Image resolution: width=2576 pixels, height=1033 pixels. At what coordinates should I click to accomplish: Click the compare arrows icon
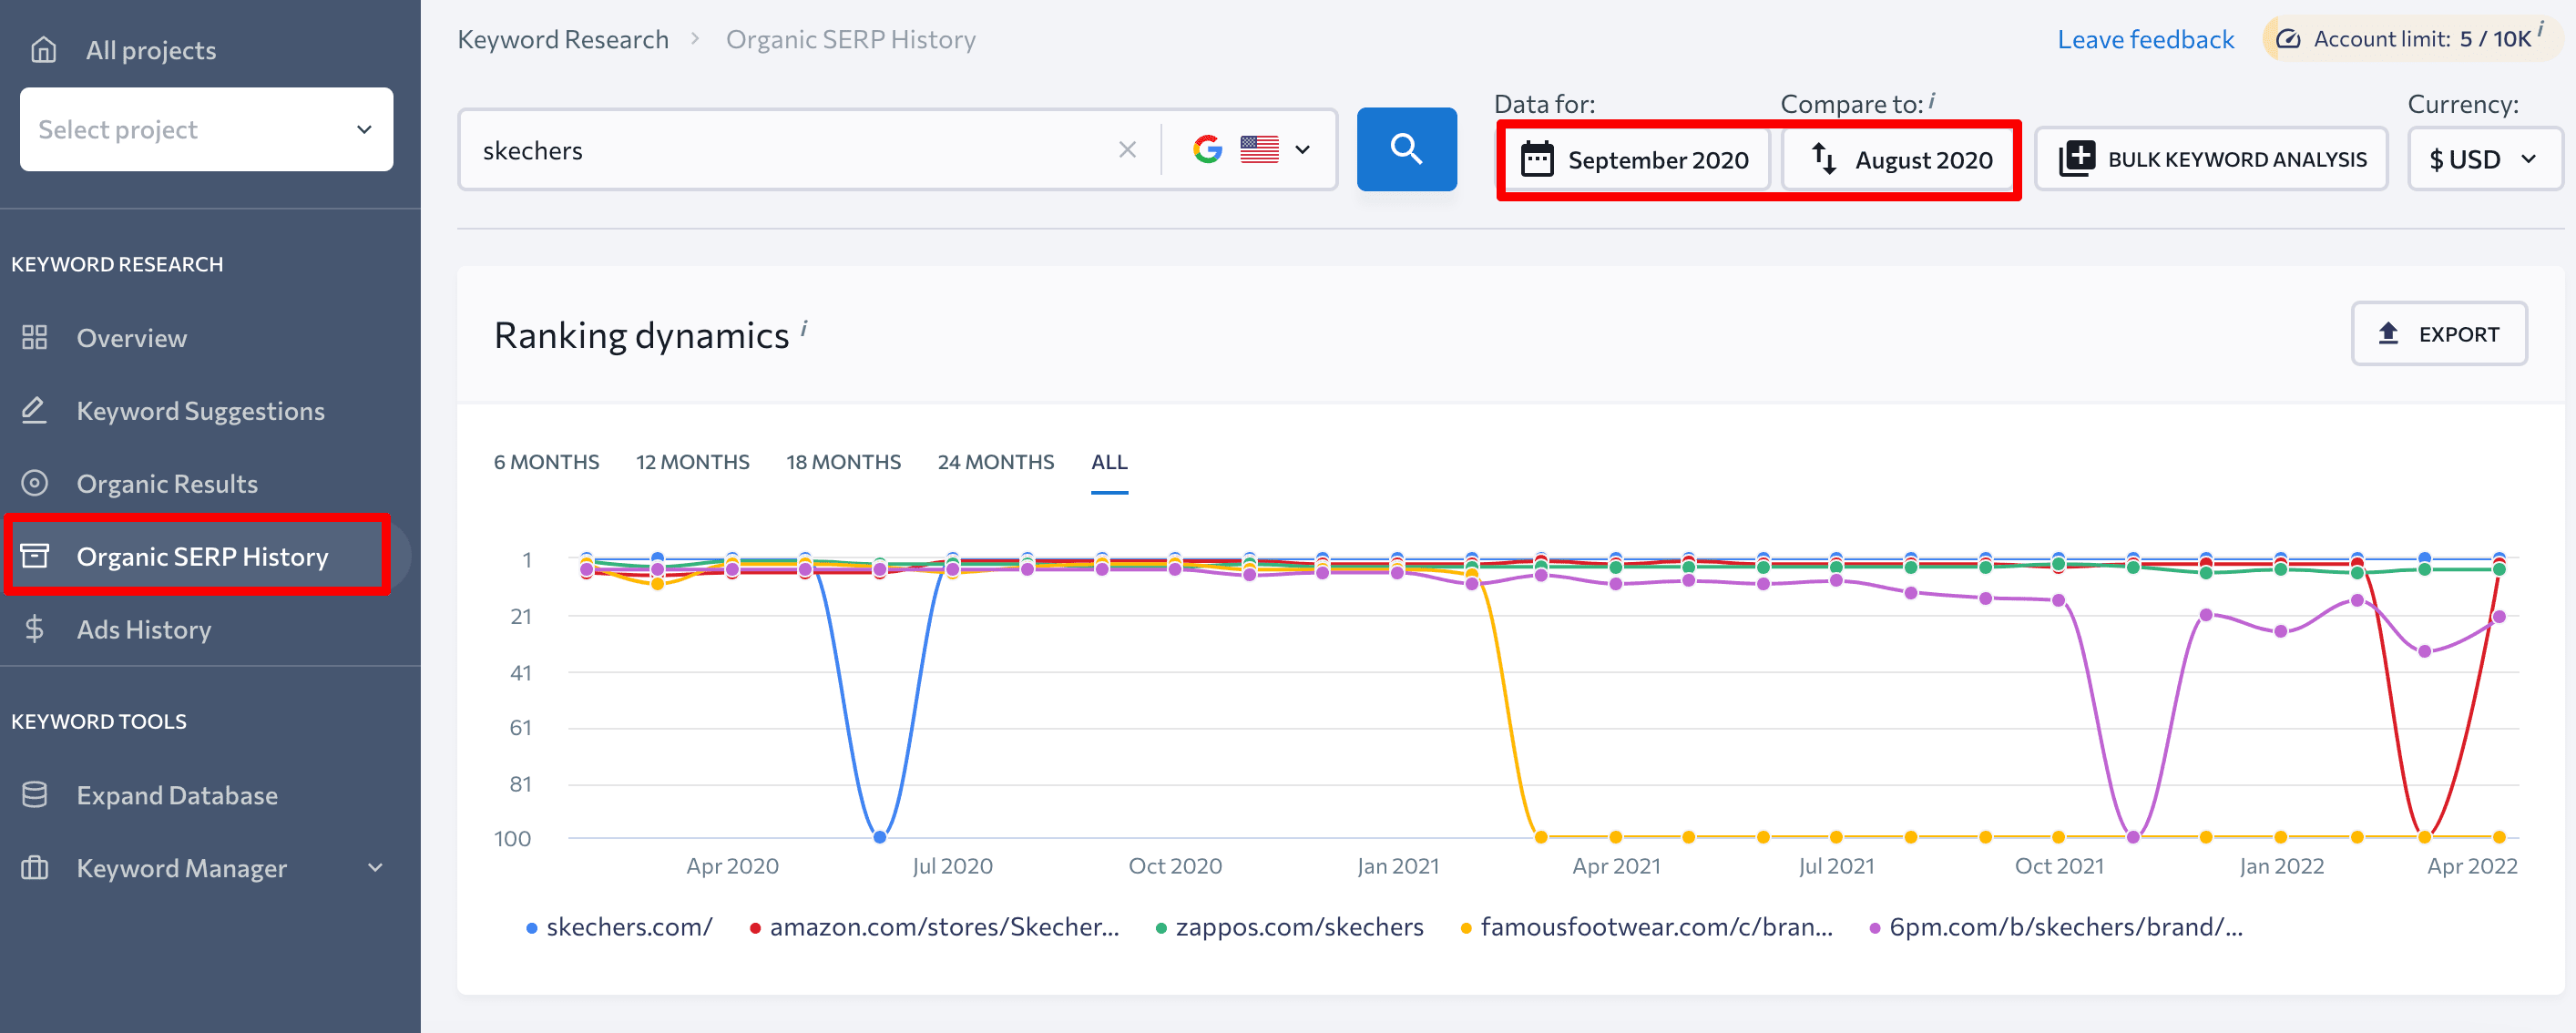pos(1824,159)
